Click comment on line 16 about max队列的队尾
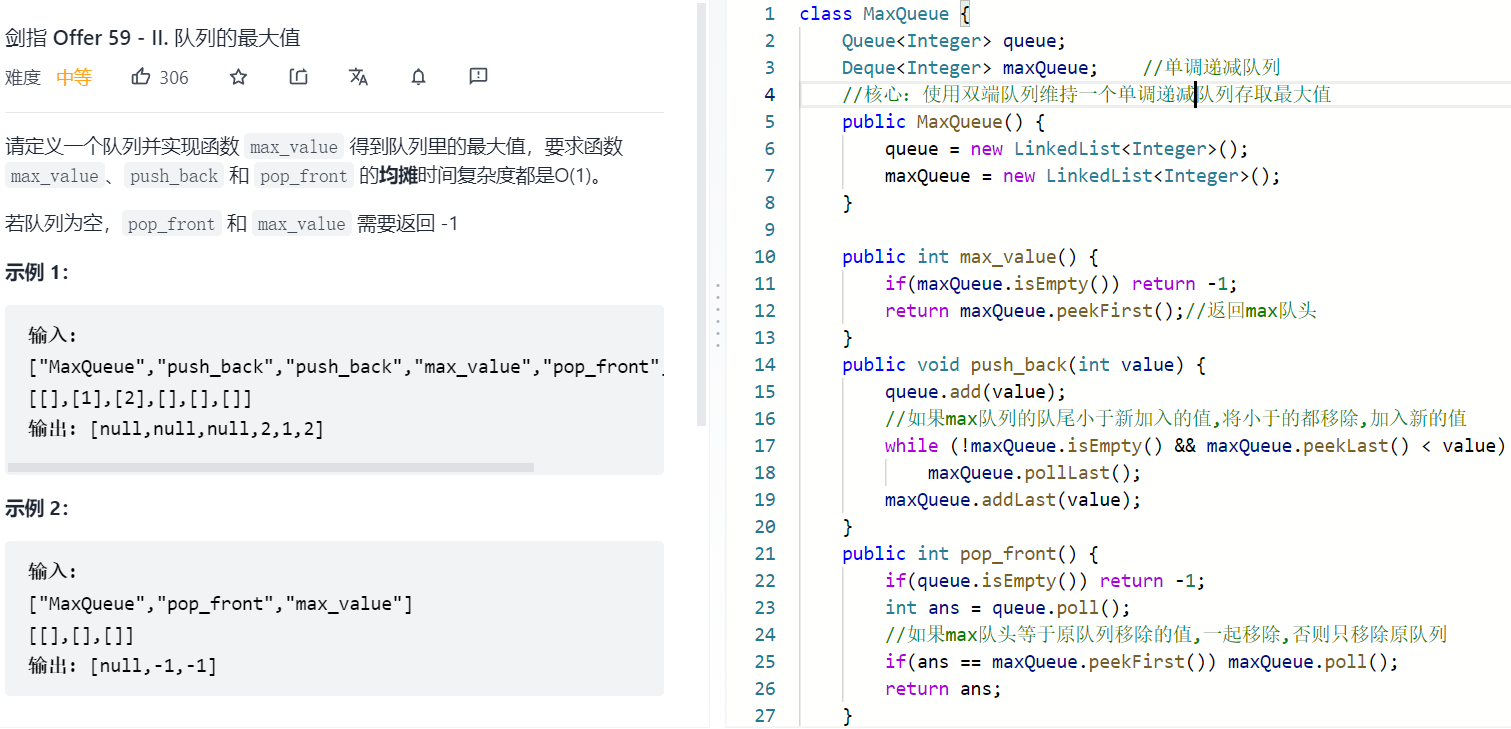The image size is (1511, 729). pyautogui.click(x=1176, y=419)
